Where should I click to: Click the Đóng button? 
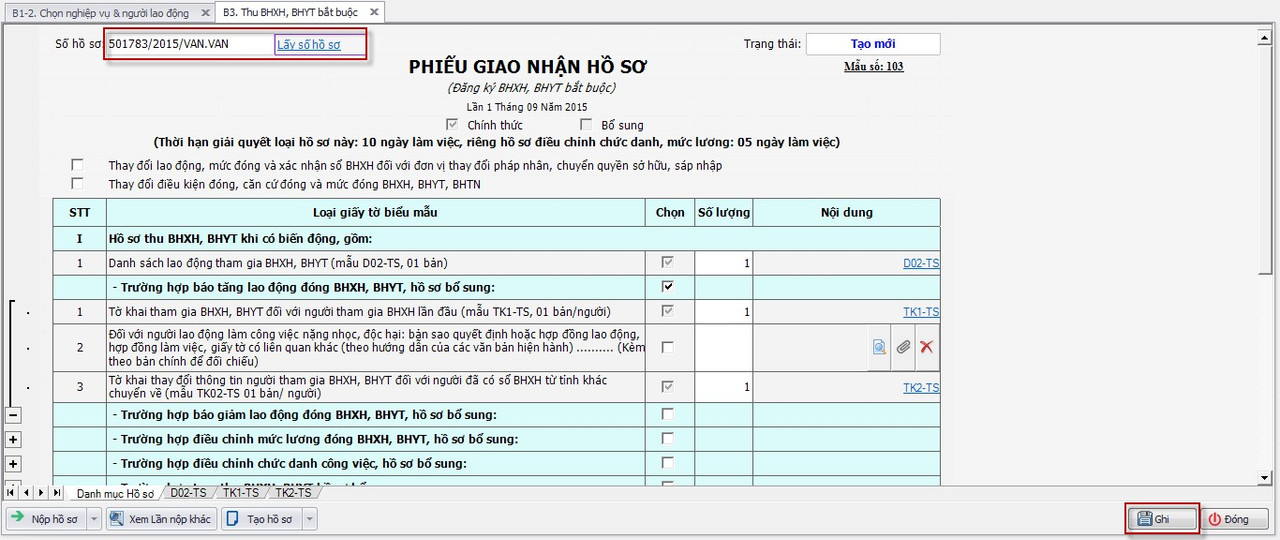pos(1235,519)
